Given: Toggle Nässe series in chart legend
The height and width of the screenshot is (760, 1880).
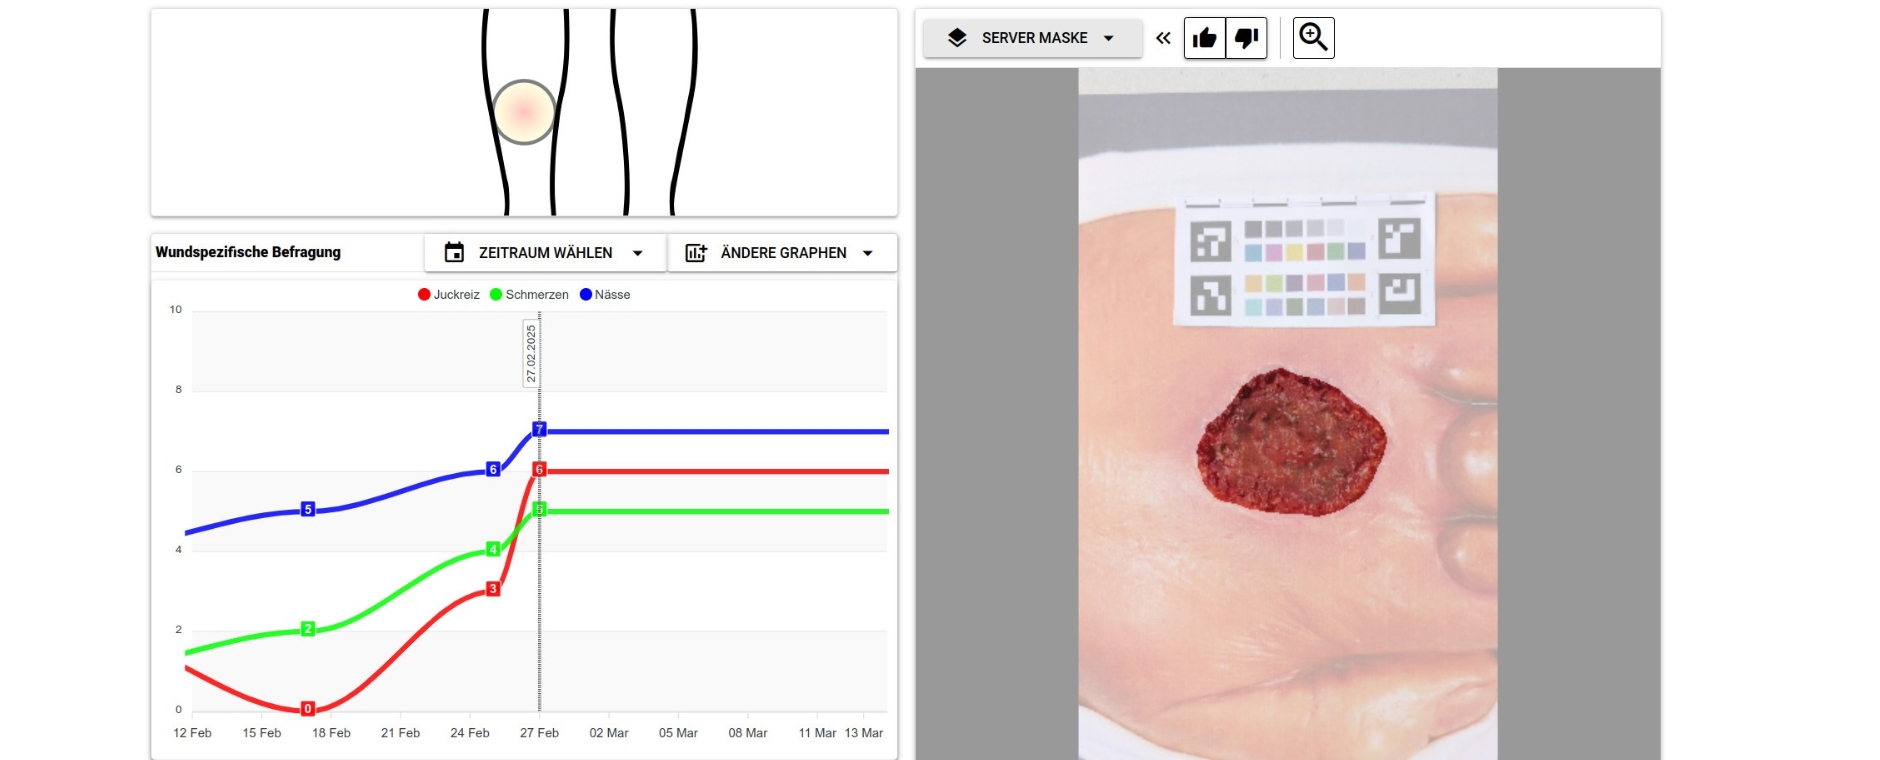Looking at the screenshot, I should pyautogui.click(x=605, y=295).
